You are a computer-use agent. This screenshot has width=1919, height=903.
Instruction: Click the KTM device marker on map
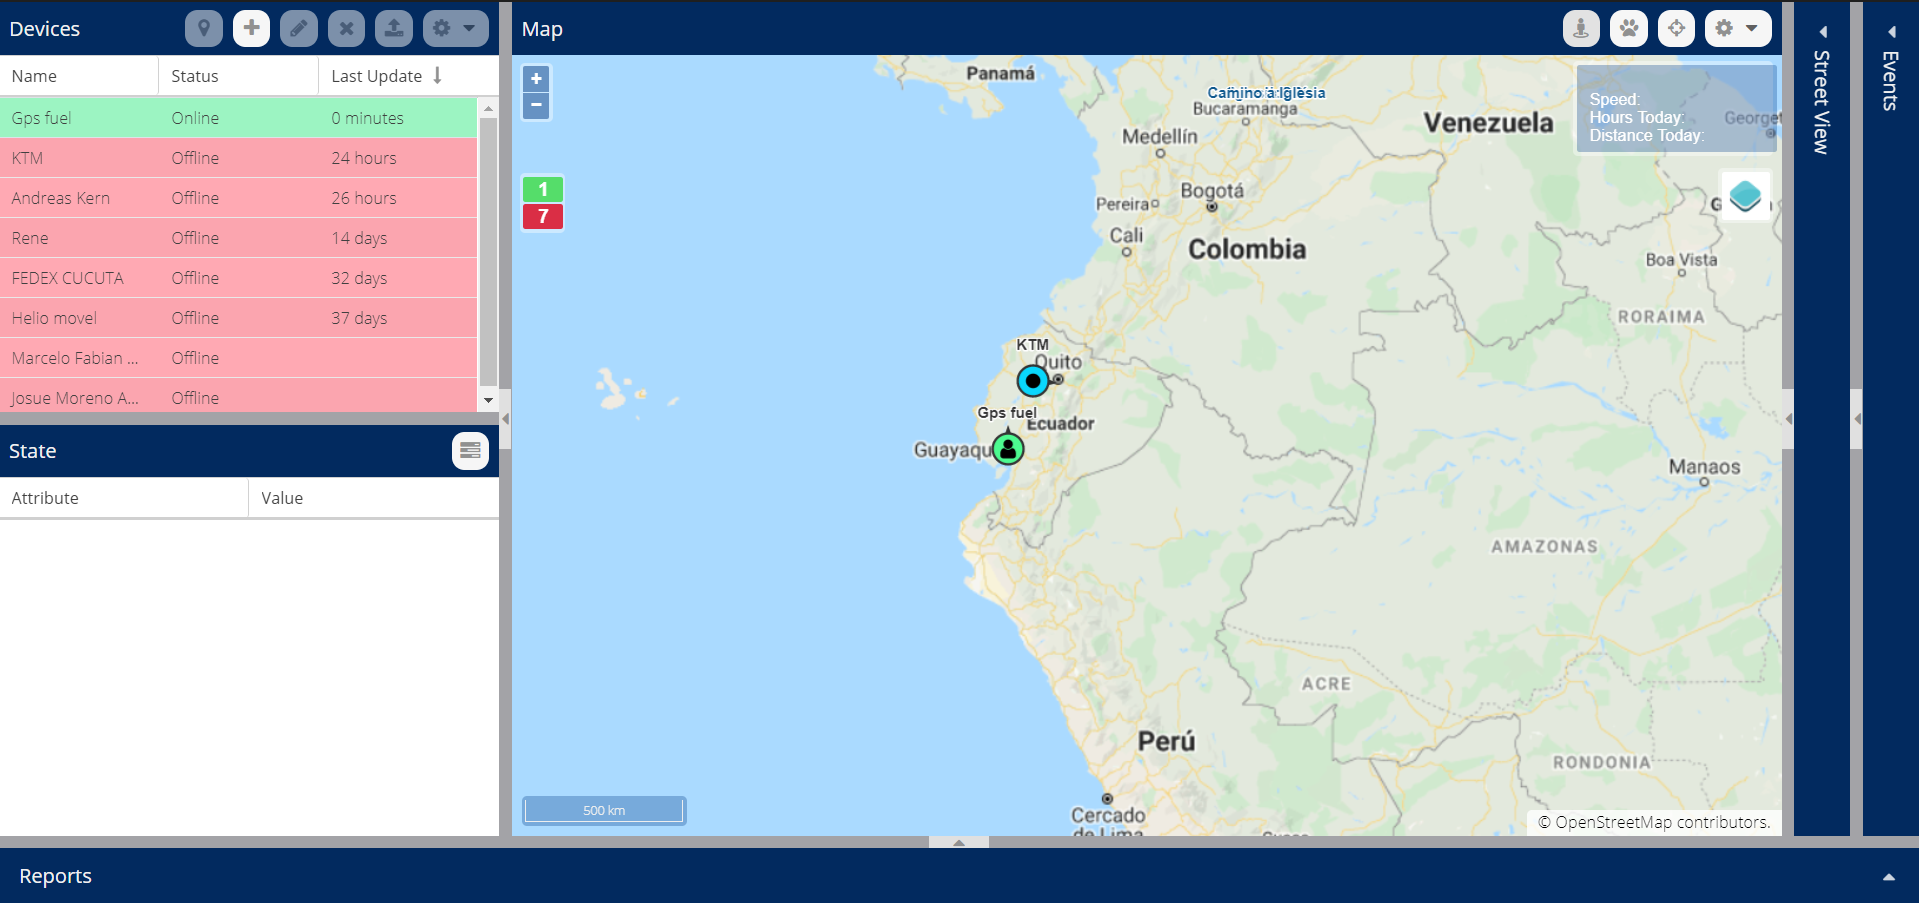tap(1033, 381)
